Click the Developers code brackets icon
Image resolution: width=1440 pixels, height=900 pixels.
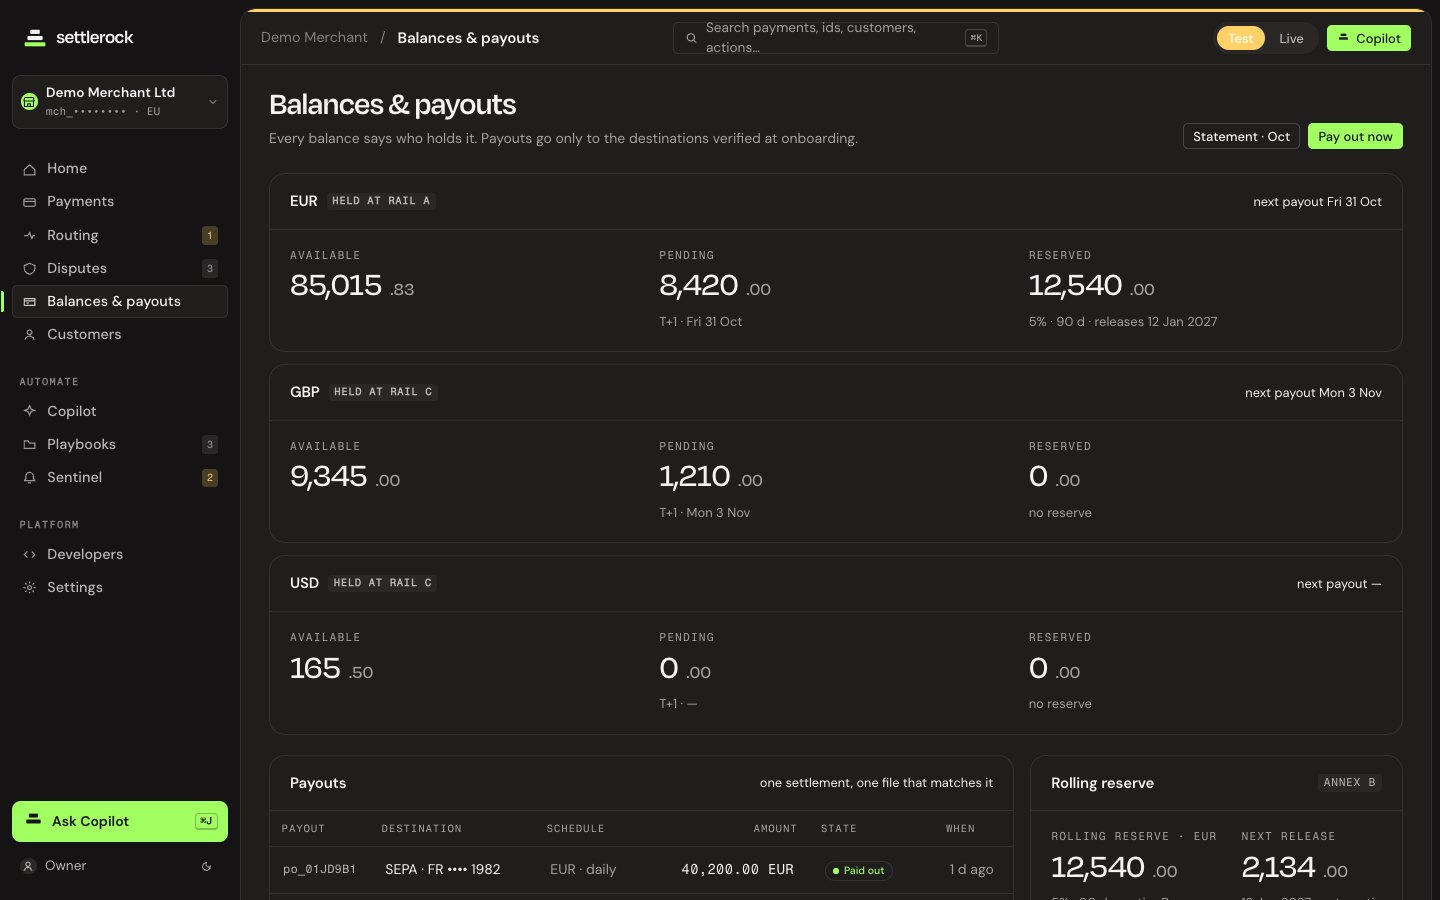pos(30,555)
